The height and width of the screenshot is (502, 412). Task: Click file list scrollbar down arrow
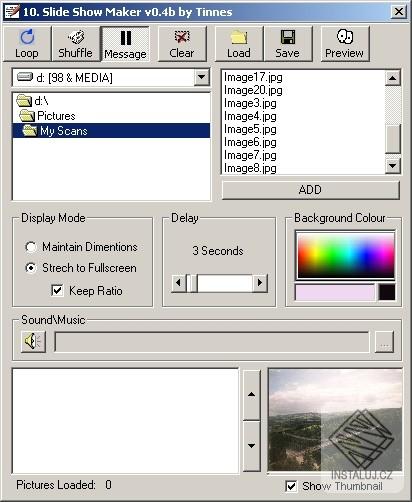(x=393, y=165)
